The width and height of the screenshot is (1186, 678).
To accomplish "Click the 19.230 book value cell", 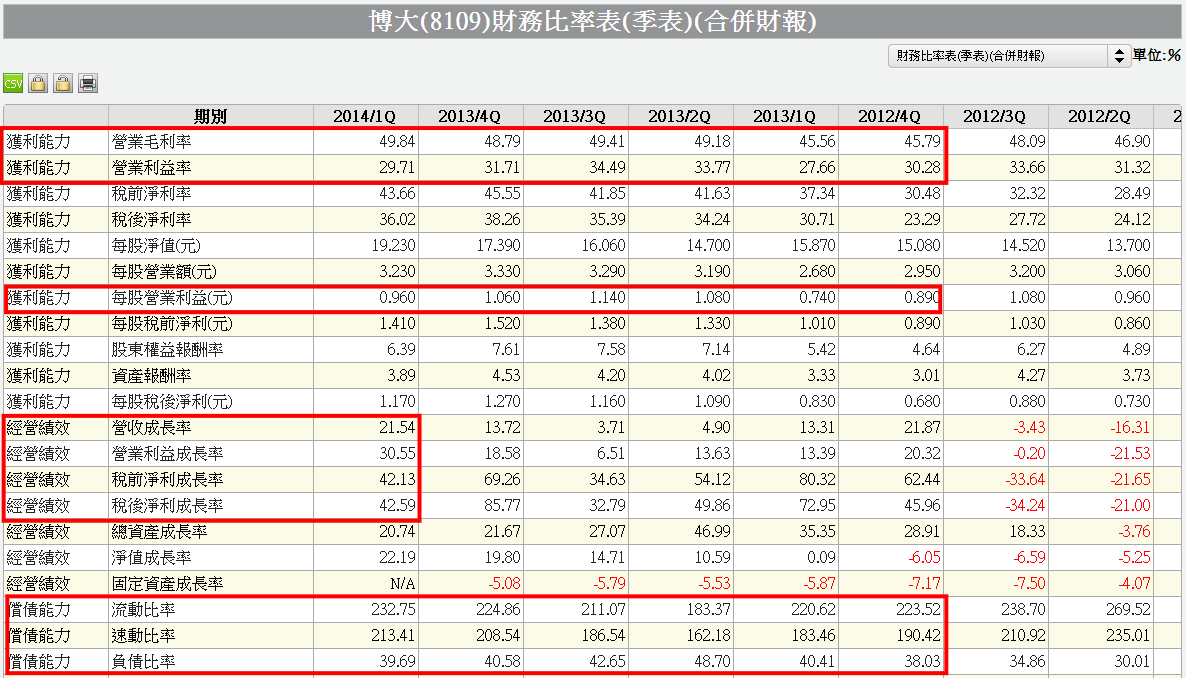I will click(393, 245).
